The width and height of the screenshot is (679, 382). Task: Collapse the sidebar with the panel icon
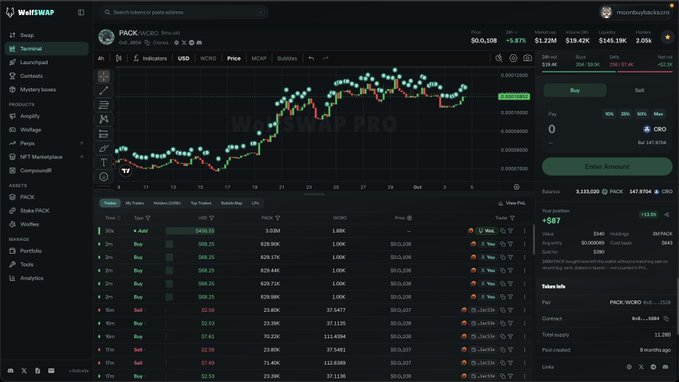[x=81, y=13]
